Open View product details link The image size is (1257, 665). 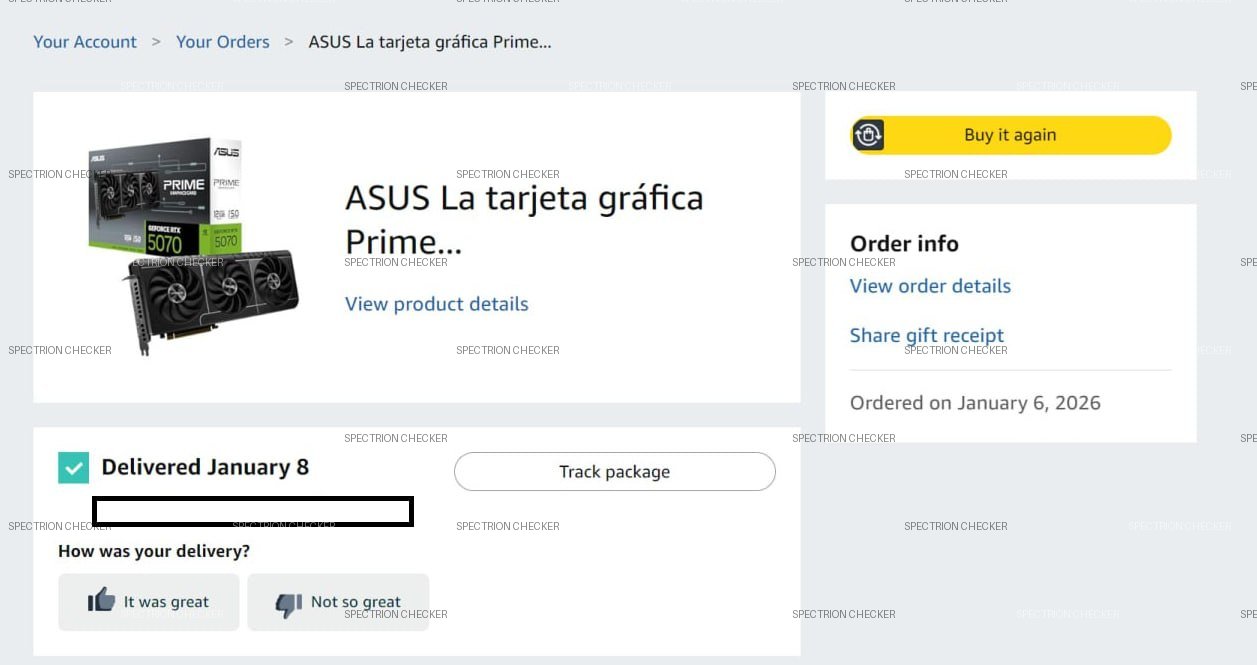coord(436,304)
